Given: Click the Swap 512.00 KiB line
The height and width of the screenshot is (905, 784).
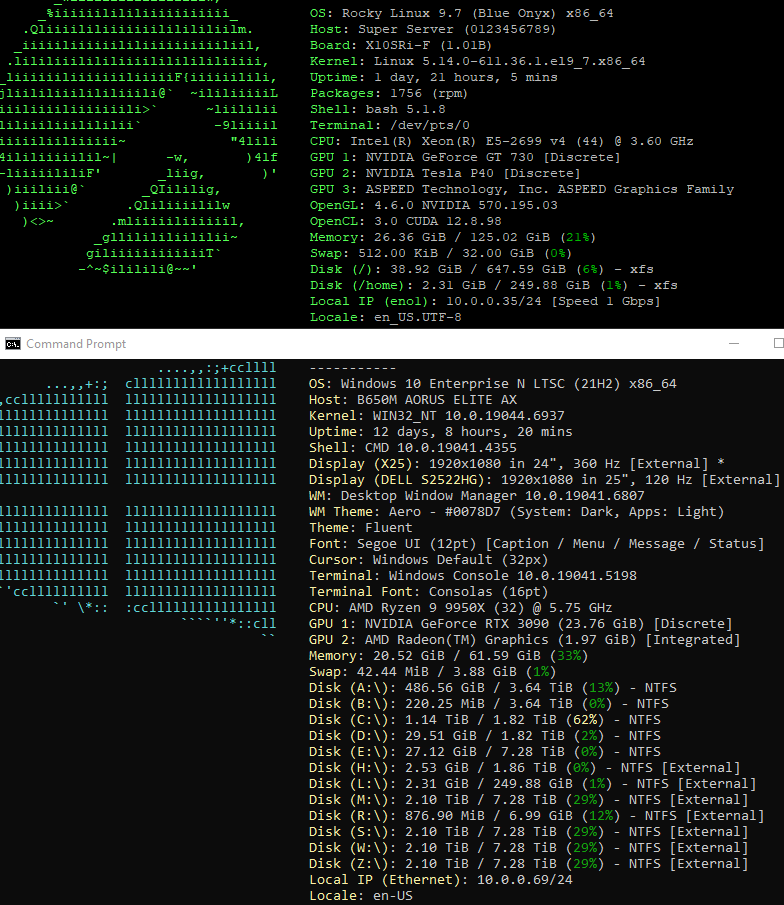Looking at the screenshot, I should point(440,253).
